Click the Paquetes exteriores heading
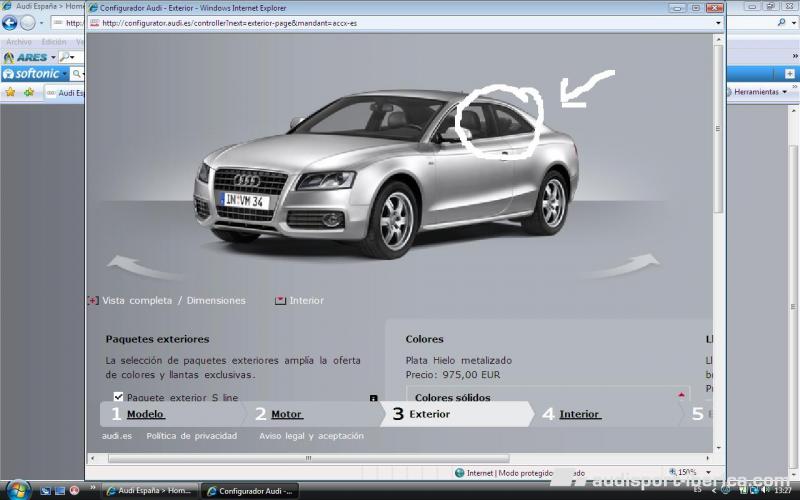 point(157,339)
